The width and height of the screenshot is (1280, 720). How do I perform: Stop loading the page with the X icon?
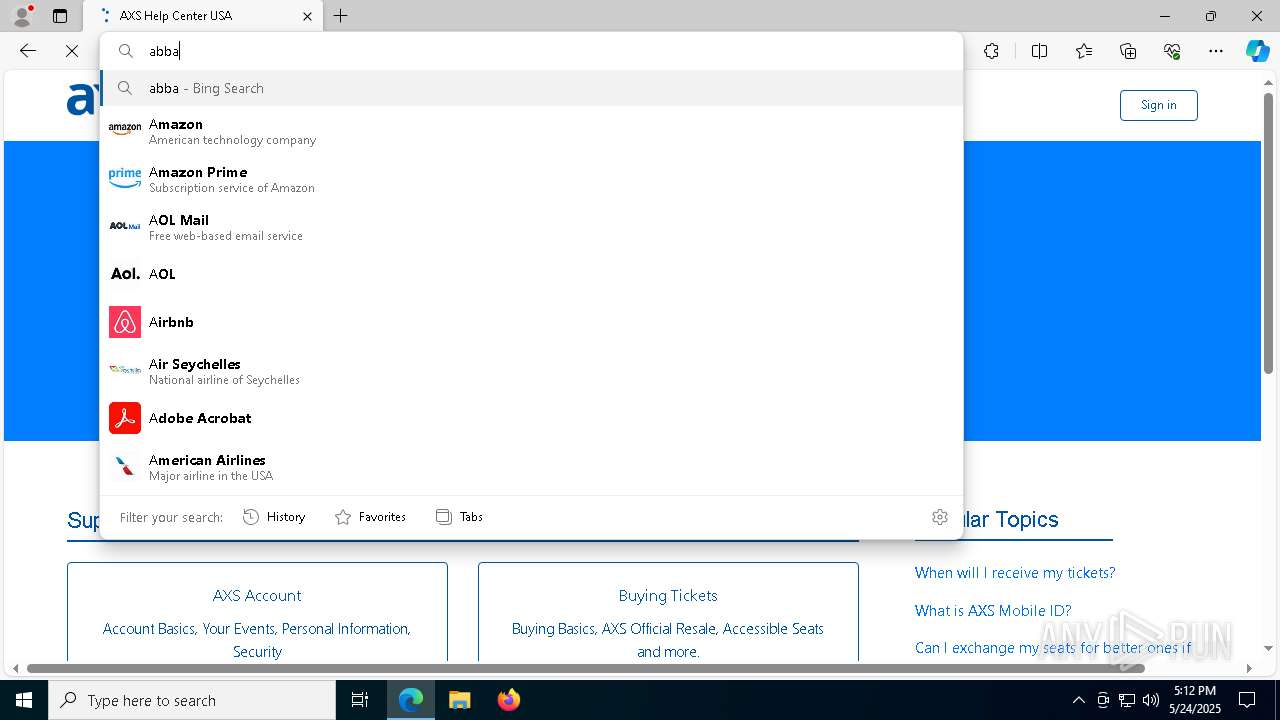tap(72, 51)
